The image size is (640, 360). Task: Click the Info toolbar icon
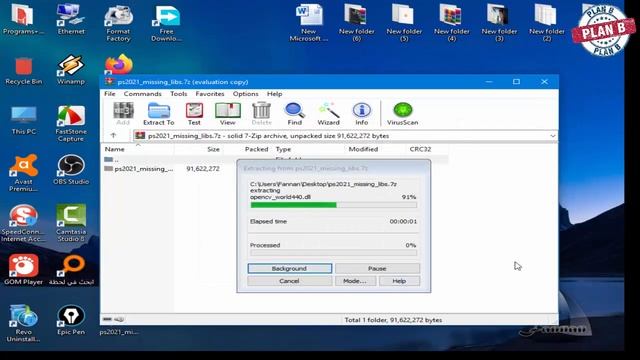coord(362,113)
